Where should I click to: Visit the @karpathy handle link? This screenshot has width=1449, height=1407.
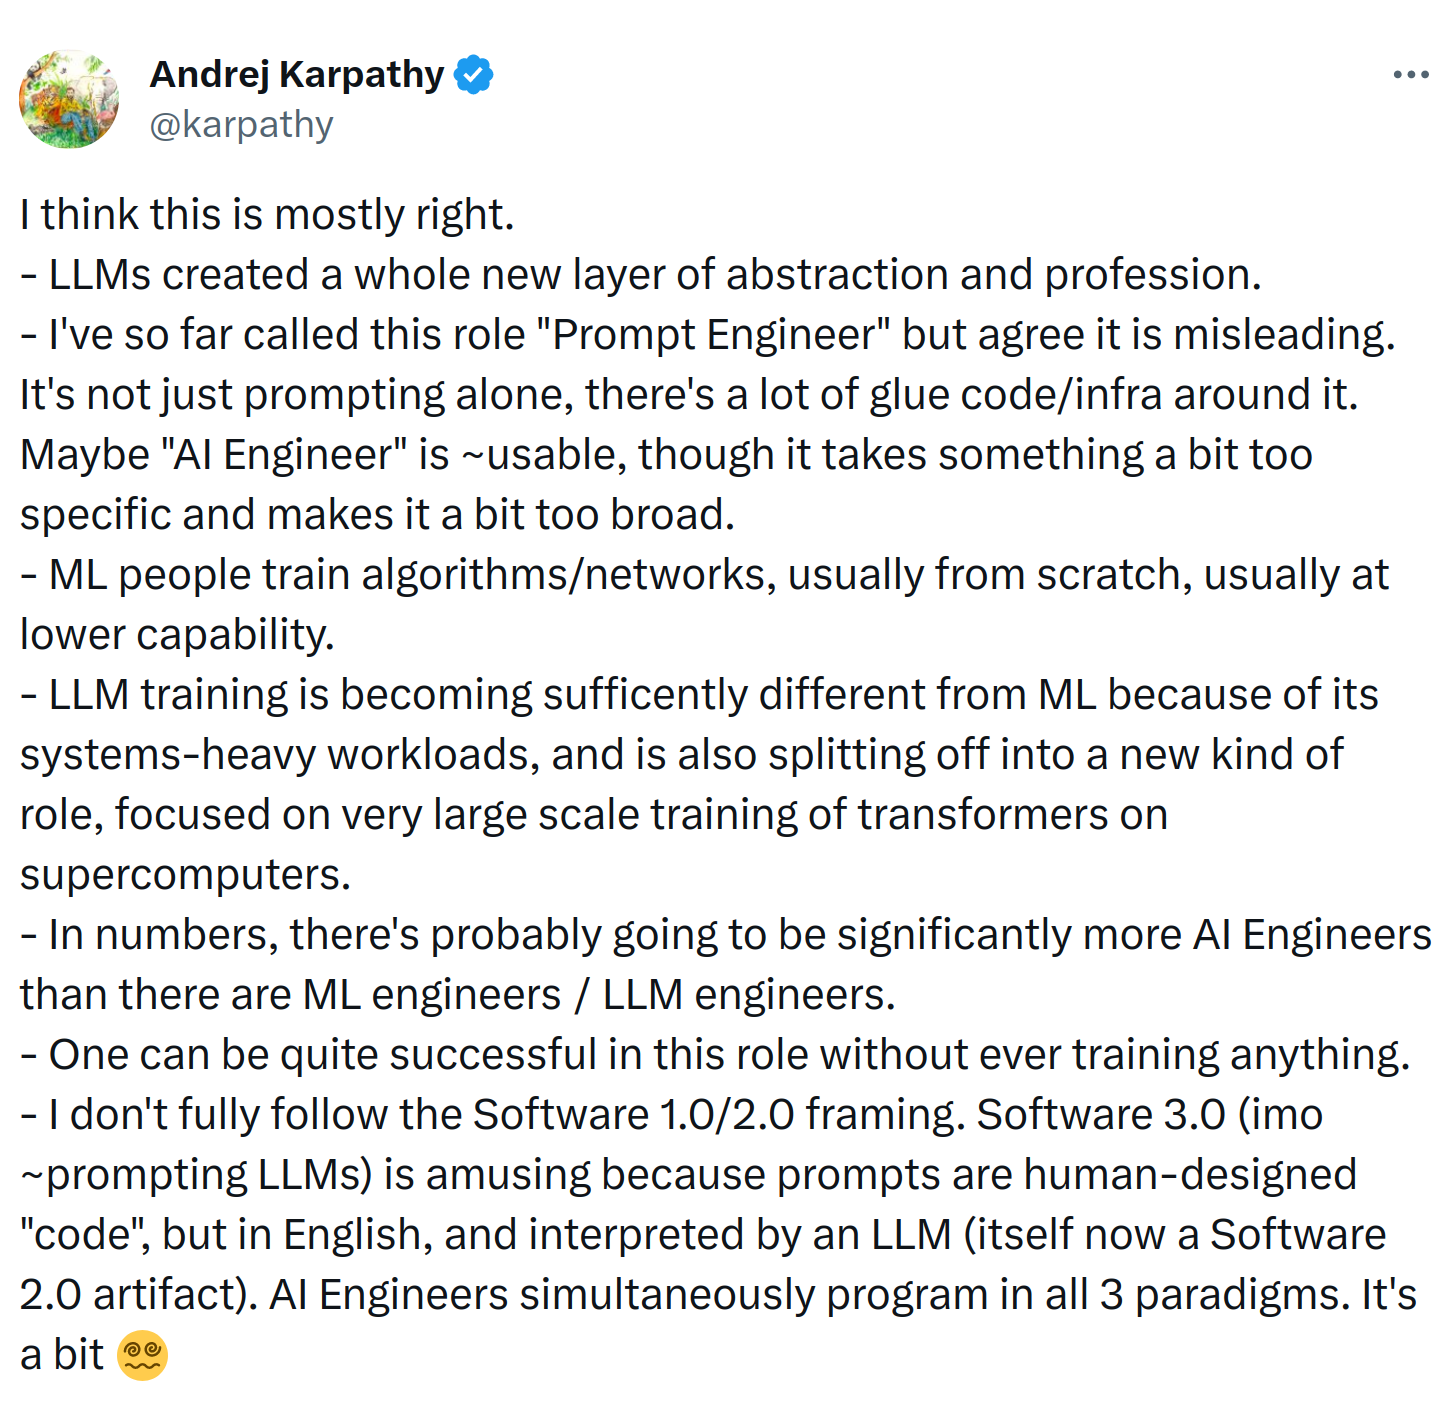[x=241, y=125]
